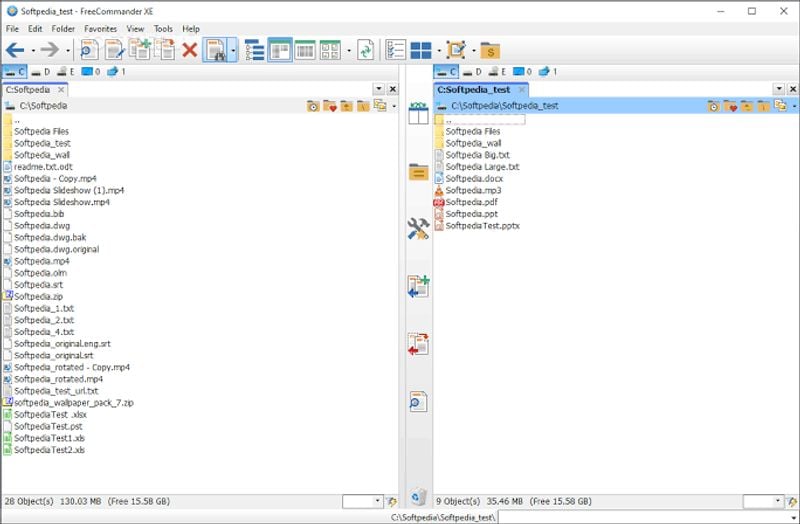Screen dimensions: 800x524
Task: Select the list view layout icon
Action: pyautogui.click(x=280, y=50)
